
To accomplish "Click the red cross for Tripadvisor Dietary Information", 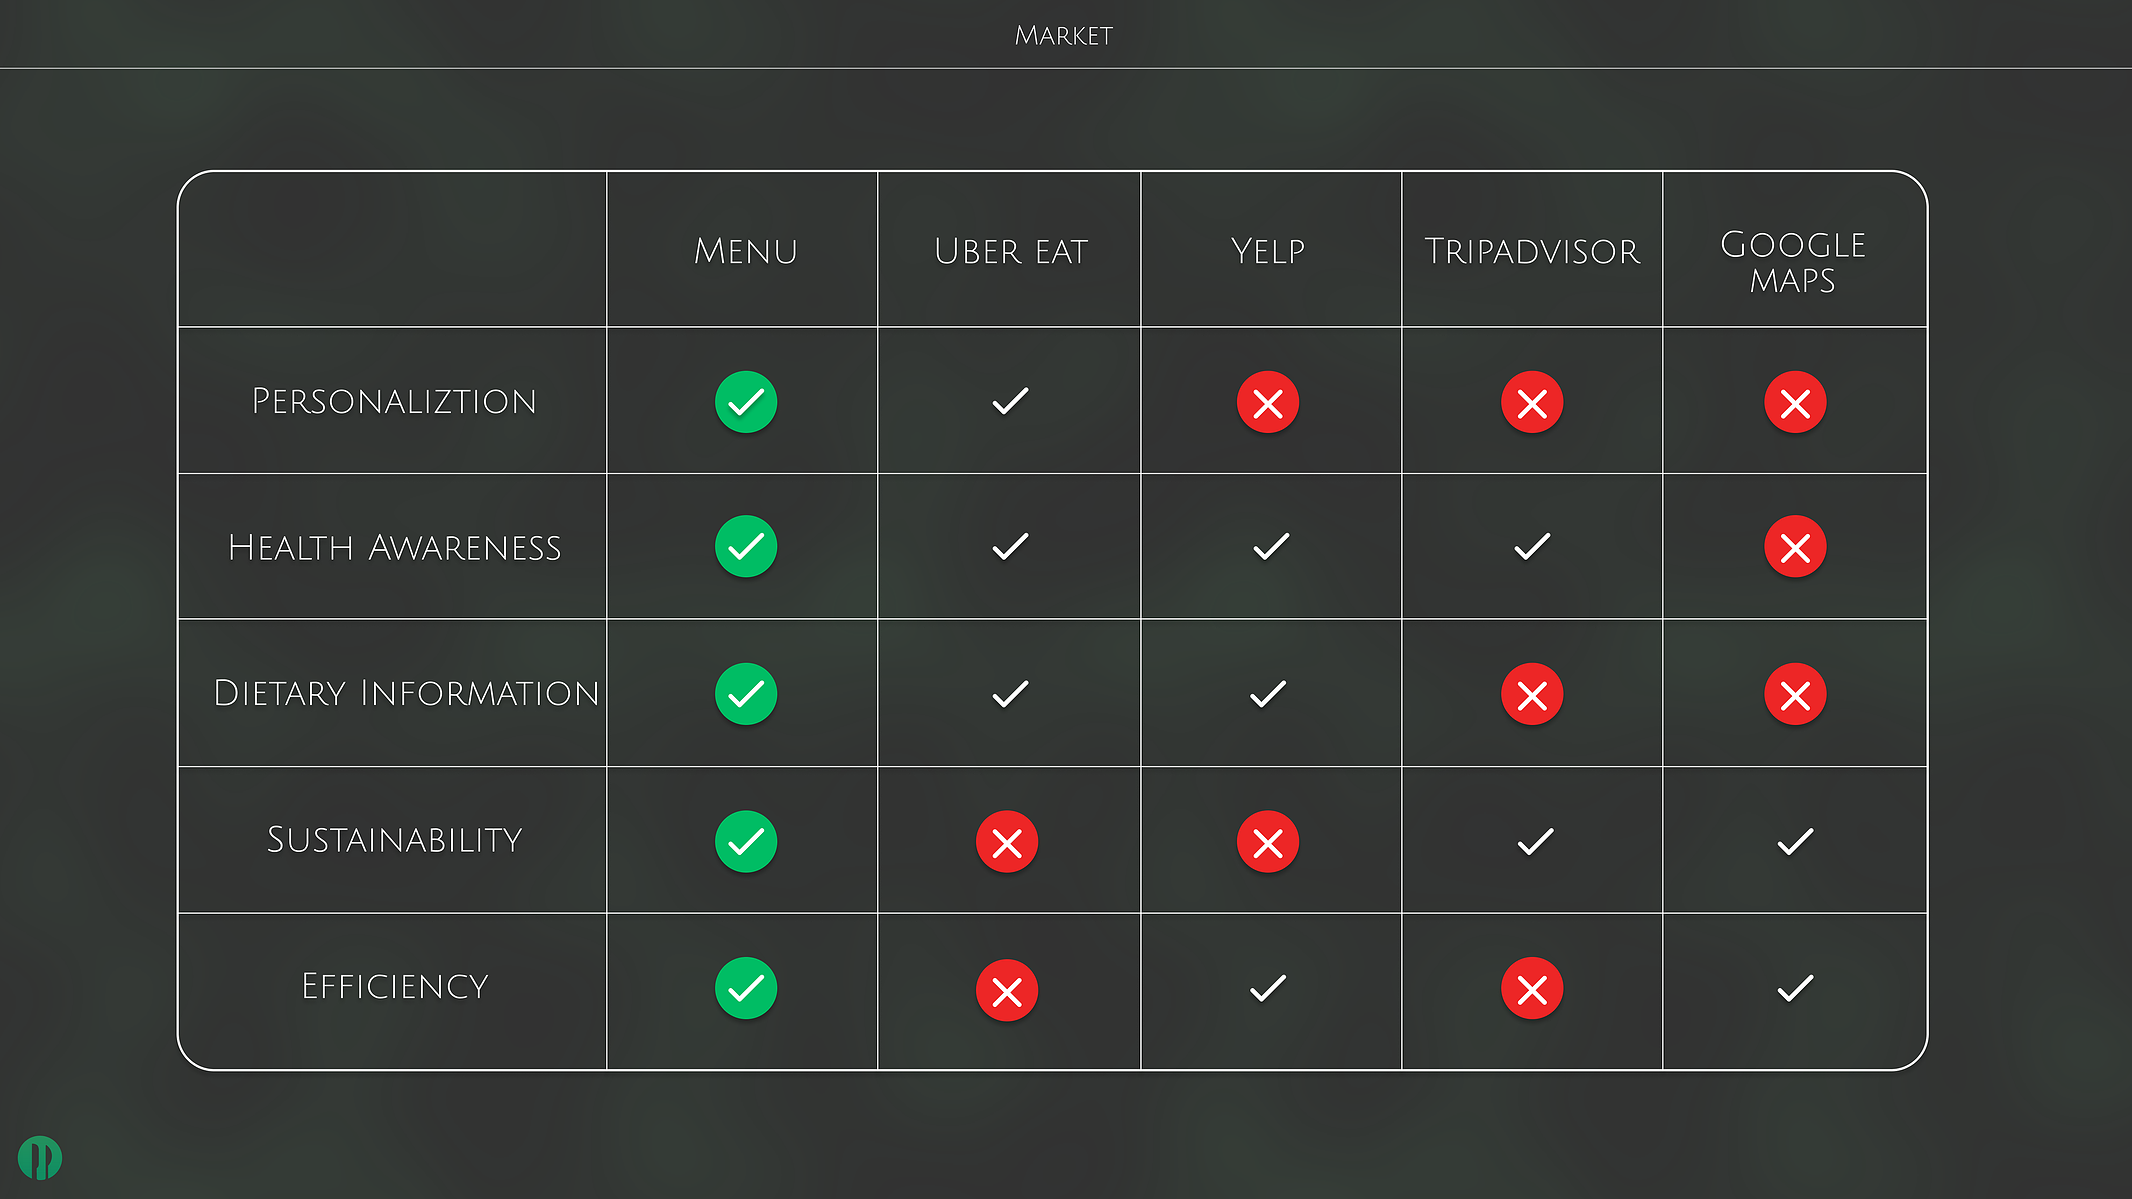I will [1532, 694].
